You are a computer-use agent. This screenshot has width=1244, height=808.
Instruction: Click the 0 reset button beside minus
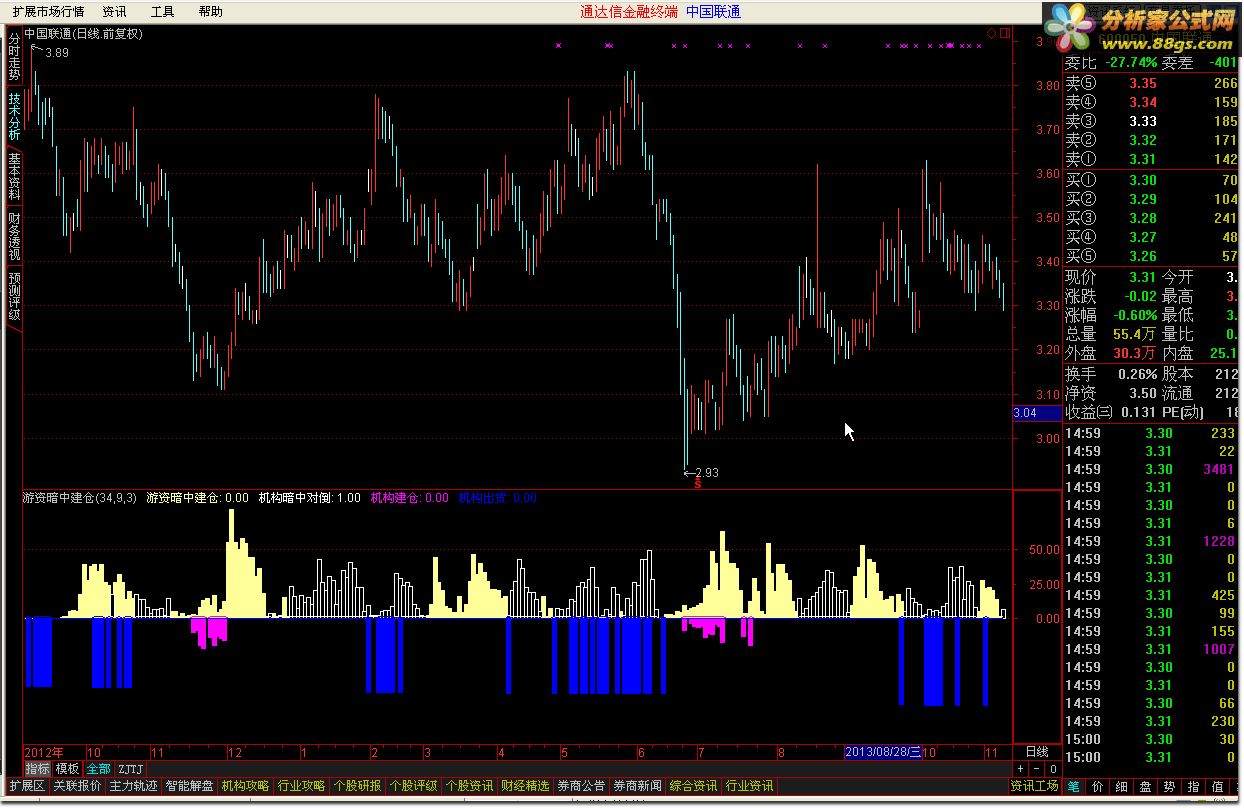1053,769
